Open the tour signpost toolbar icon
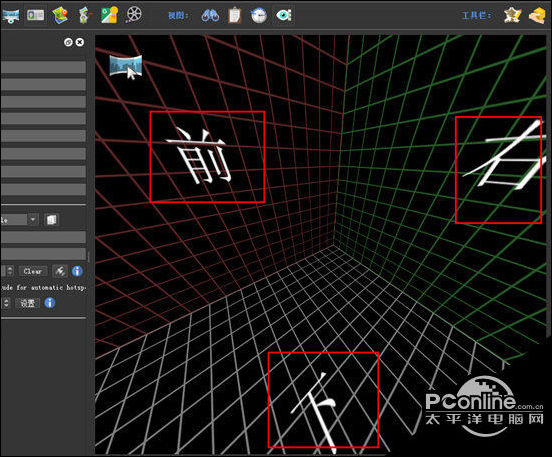 click(x=84, y=15)
